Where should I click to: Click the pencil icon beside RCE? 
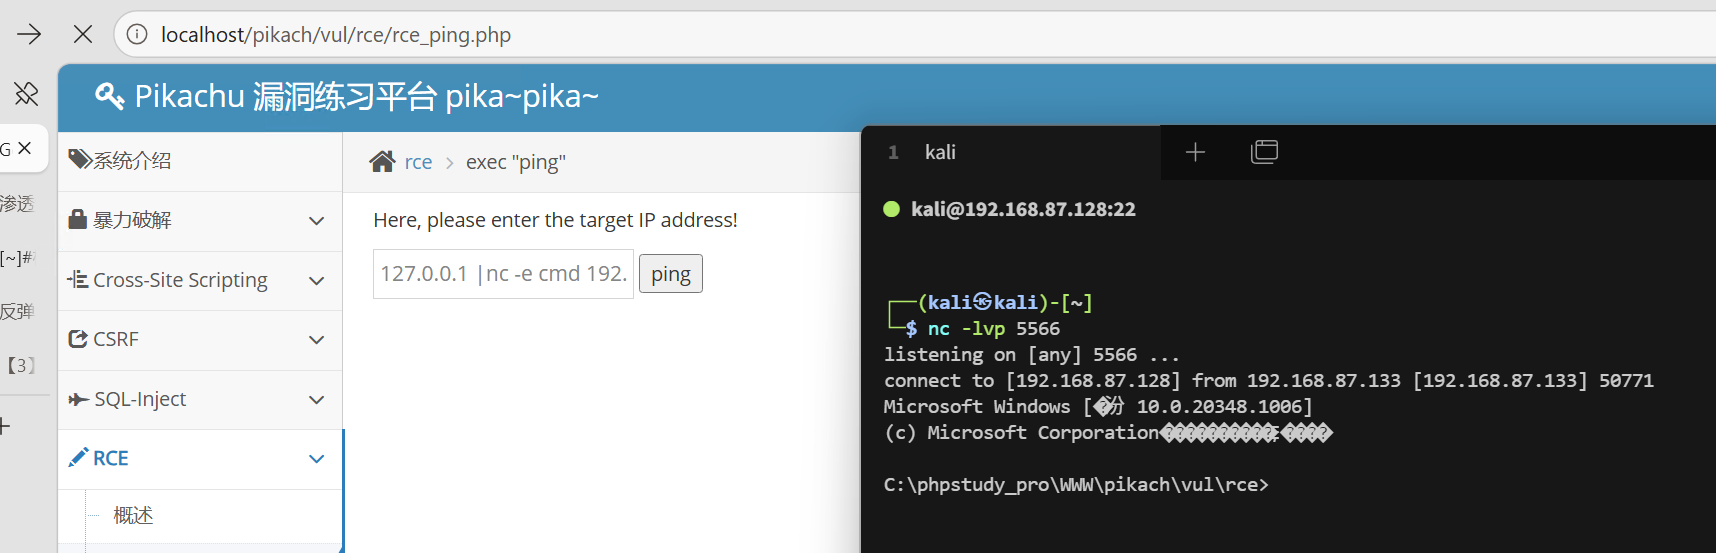click(78, 458)
